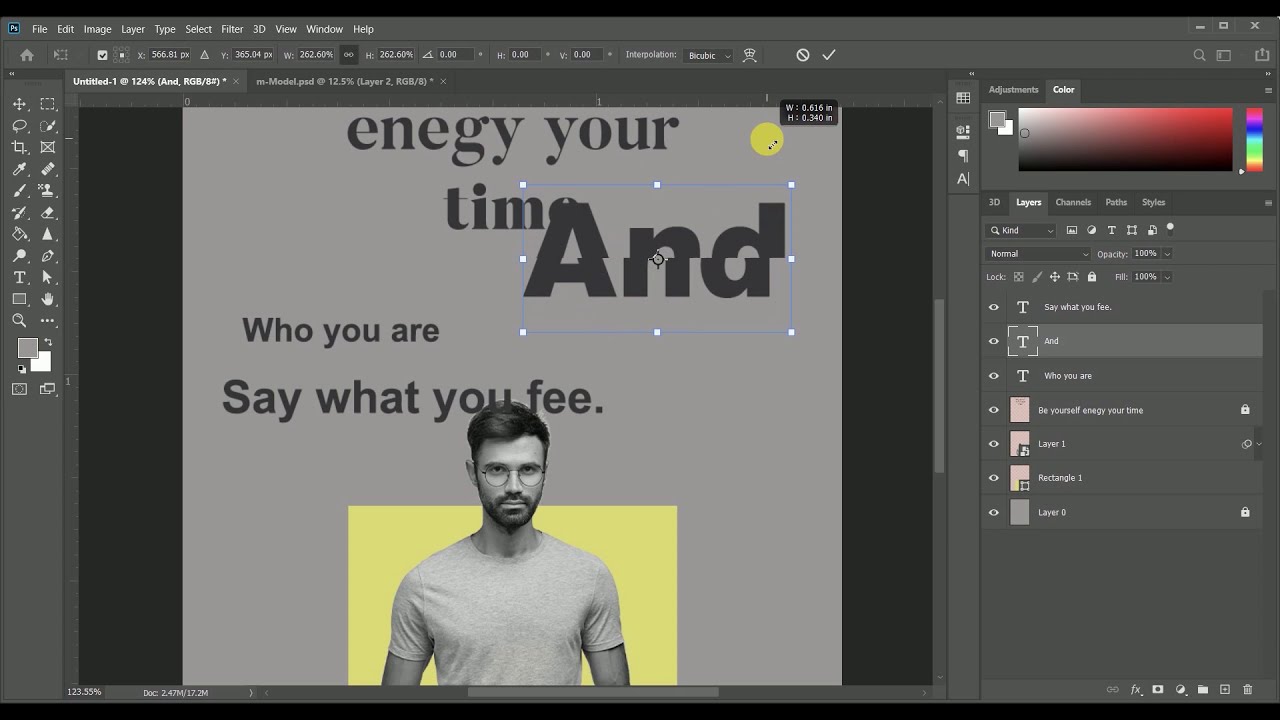Select the Dodge tool
Screen dimensions: 1280x720
tap(19, 256)
